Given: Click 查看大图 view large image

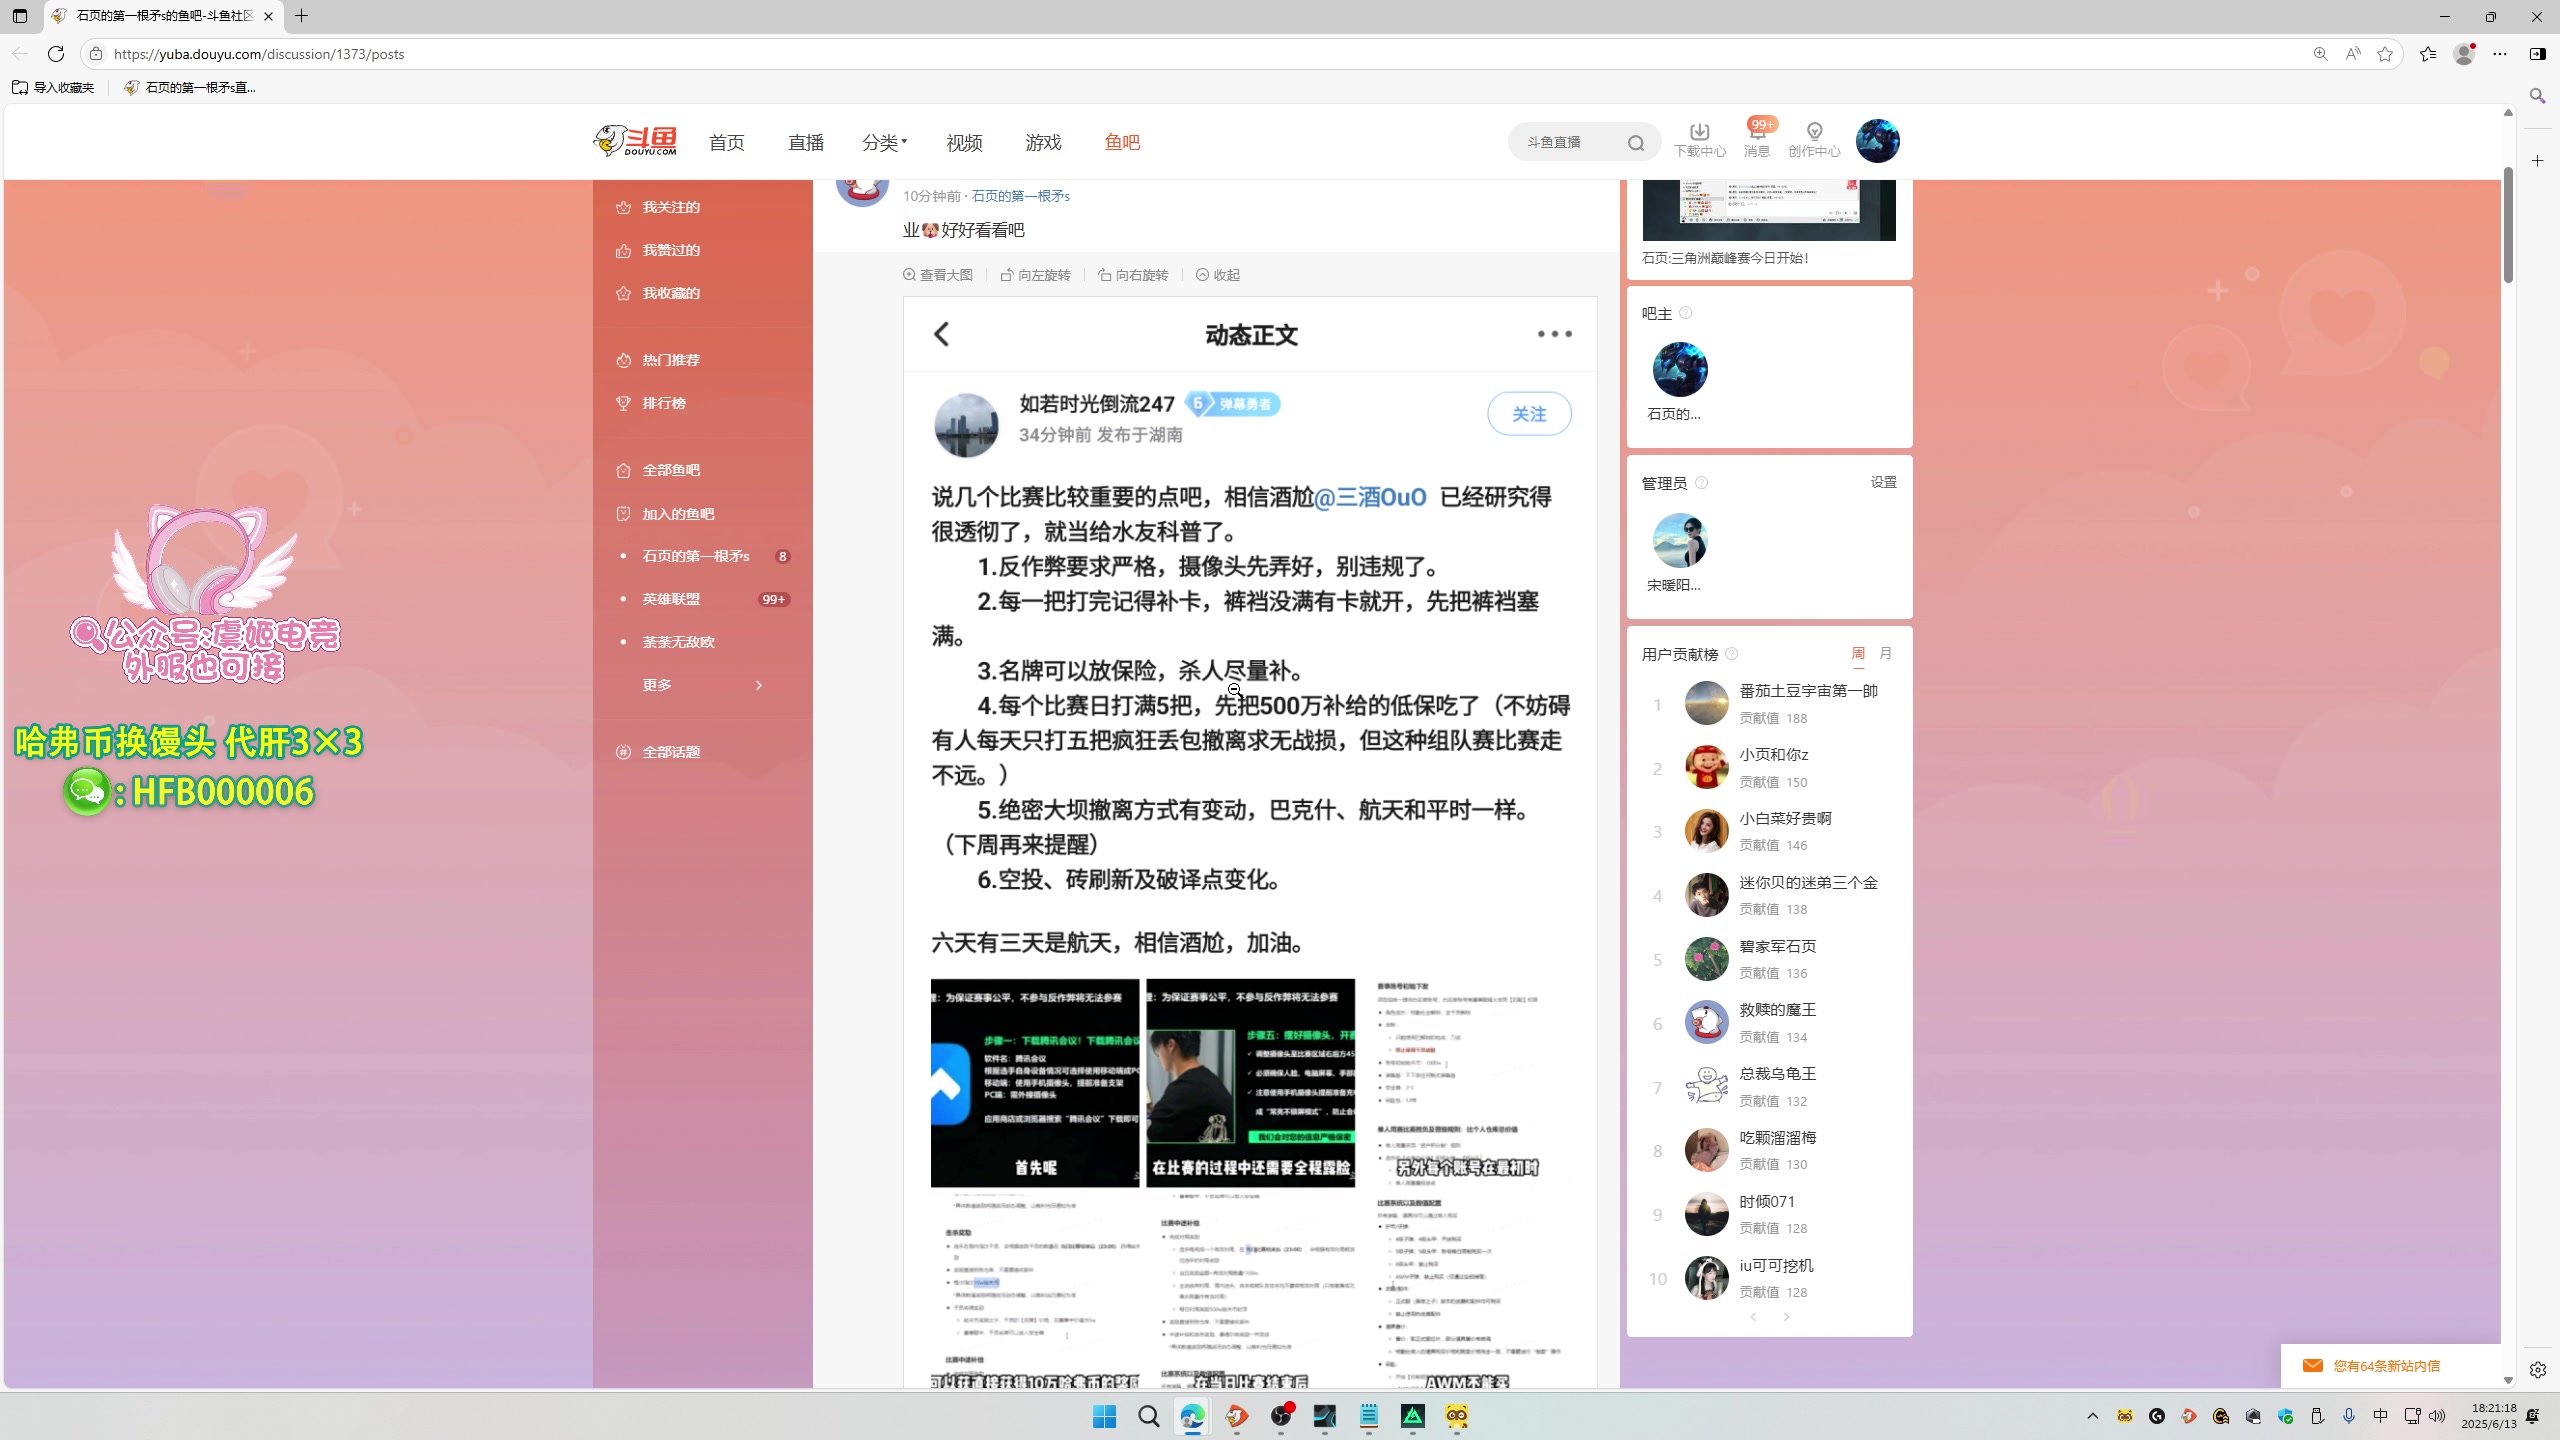Looking at the screenshot, I should (x=938, y=275).
